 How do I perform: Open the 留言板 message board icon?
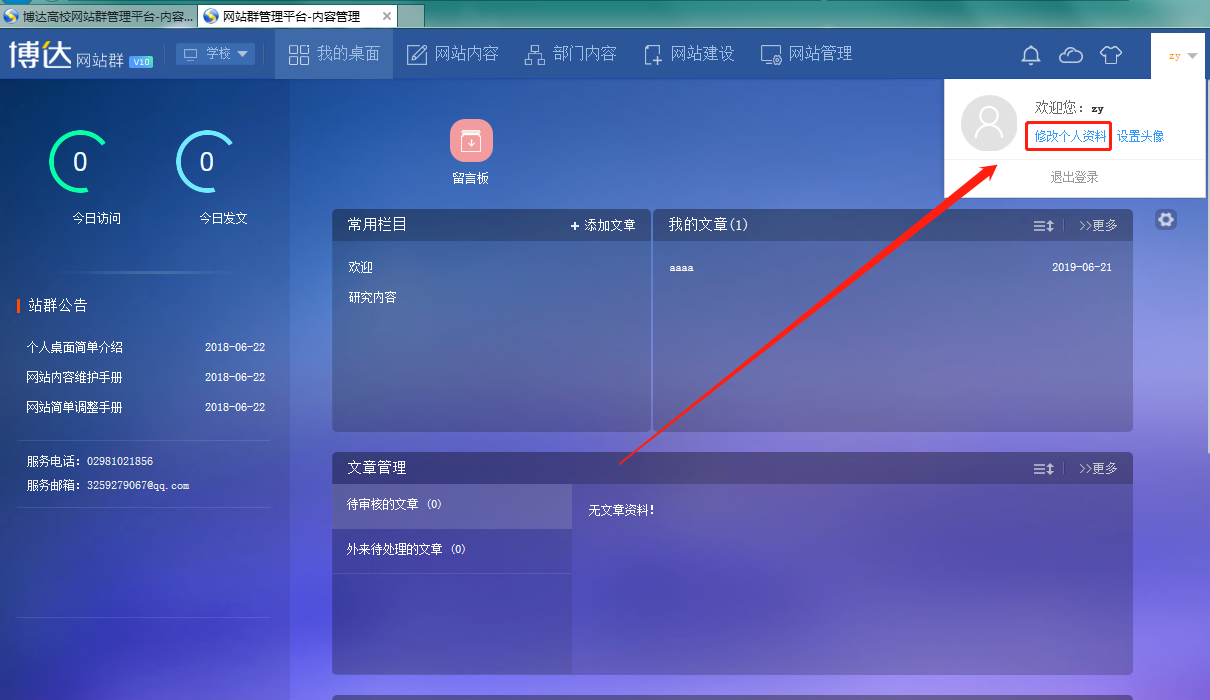tap(471, 141)
